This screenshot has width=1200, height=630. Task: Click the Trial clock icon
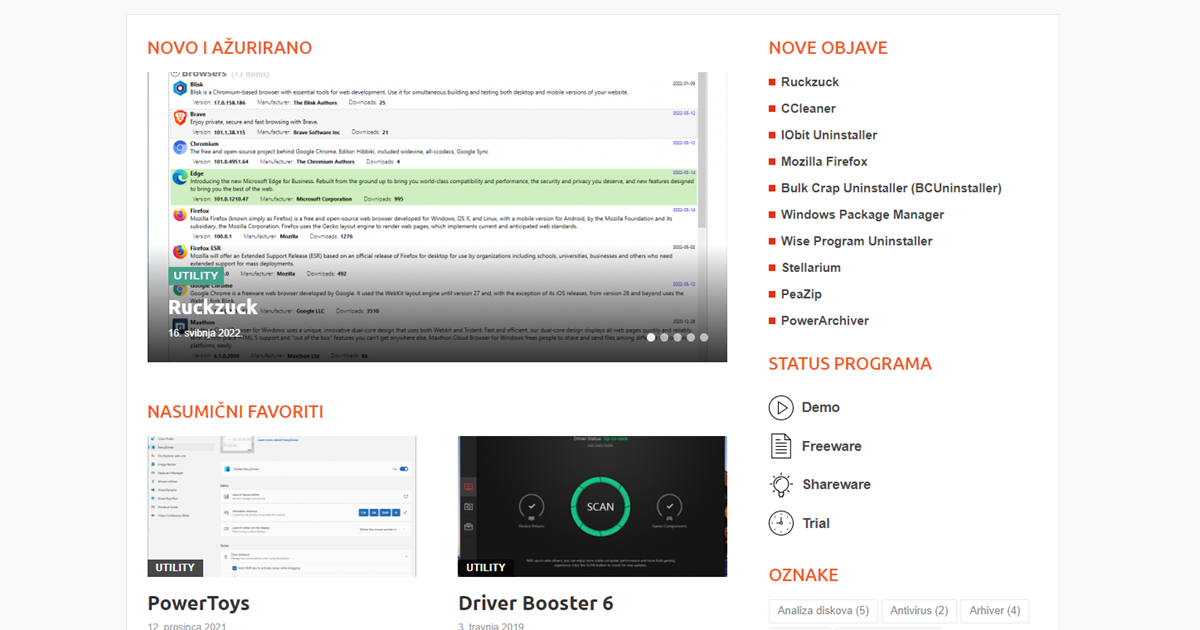click(781, 523)
